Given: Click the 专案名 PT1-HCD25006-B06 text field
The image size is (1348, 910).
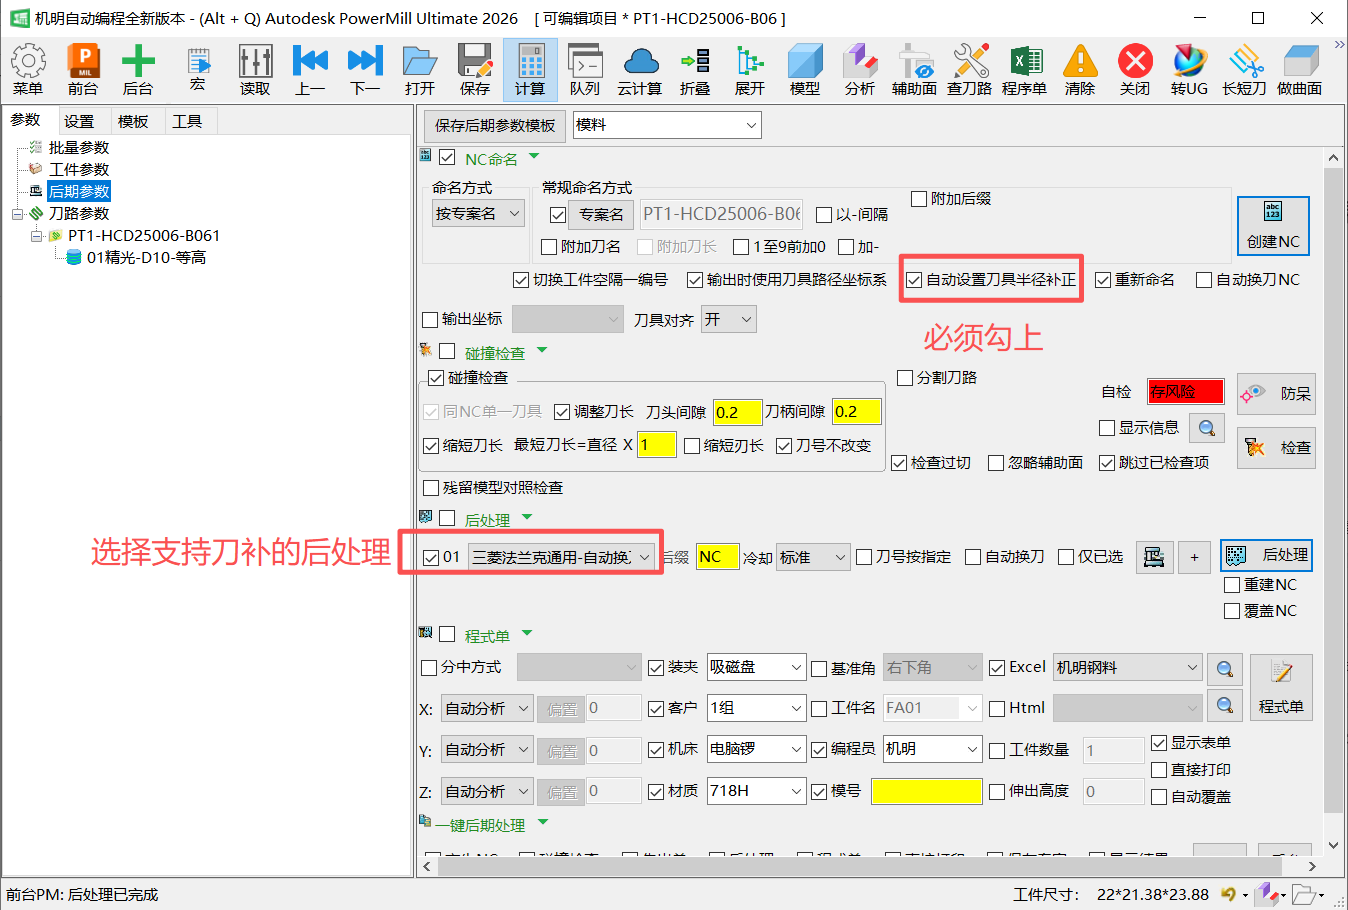Looking at the screenshot, I should point(722,214).
